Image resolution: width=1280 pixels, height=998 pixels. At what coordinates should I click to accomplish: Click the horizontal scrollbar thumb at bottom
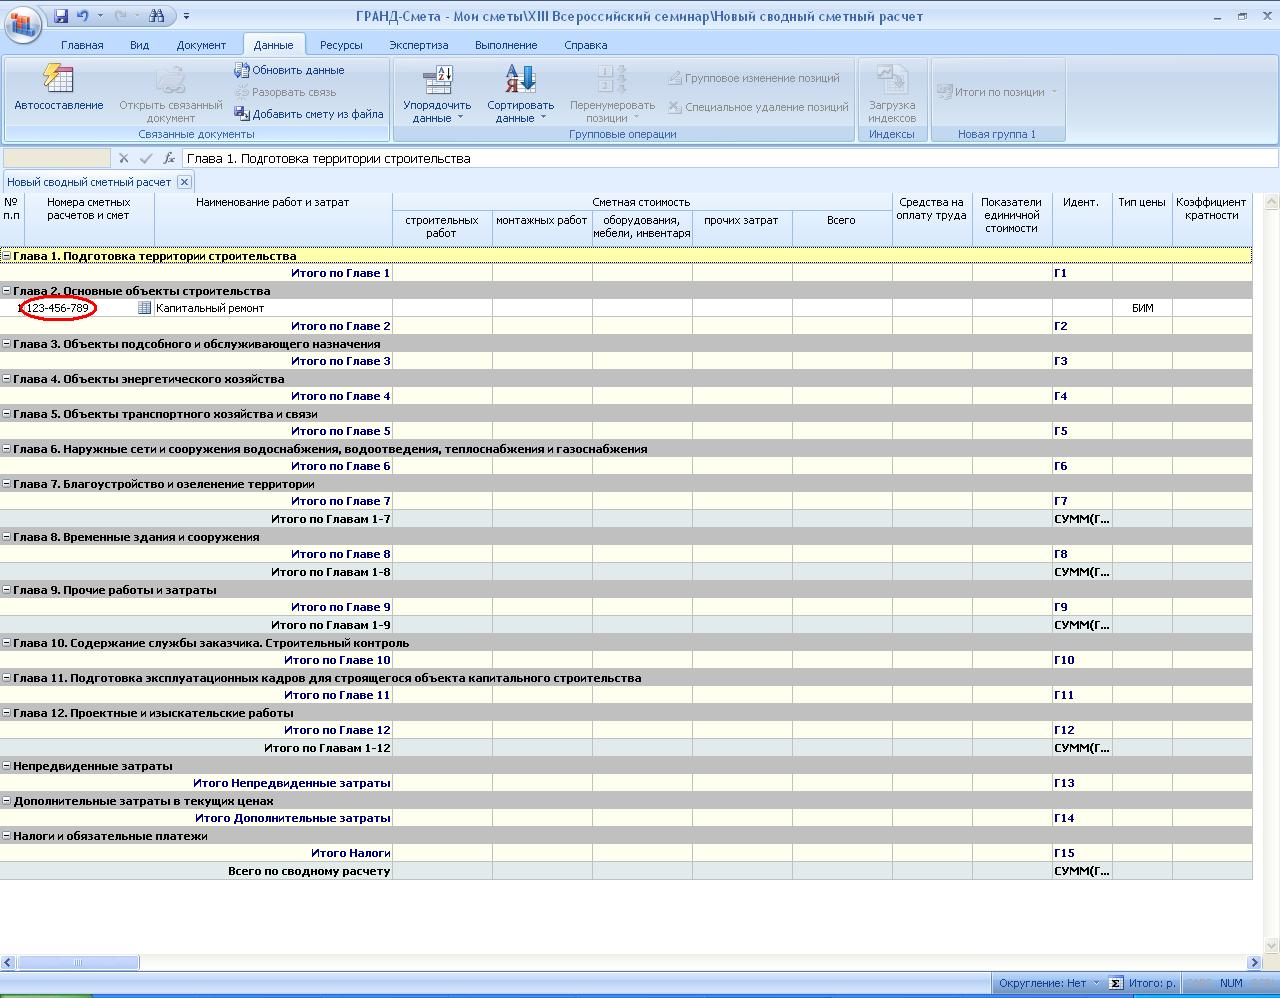[x=78, y=962]
